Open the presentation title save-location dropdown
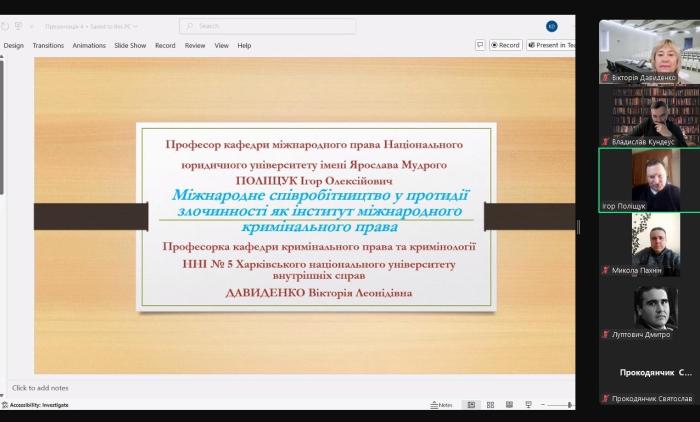Screen dimensions: 700x422 [x=137, y=26]
